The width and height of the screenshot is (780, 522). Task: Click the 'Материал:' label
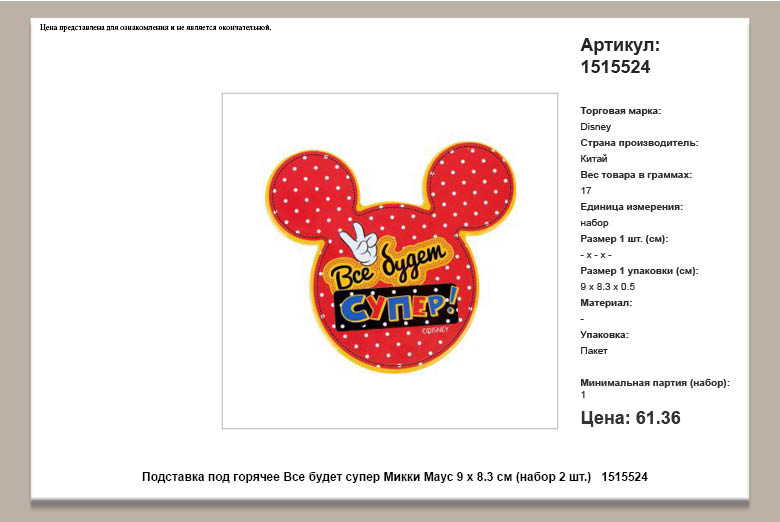(x=606, y=303)
